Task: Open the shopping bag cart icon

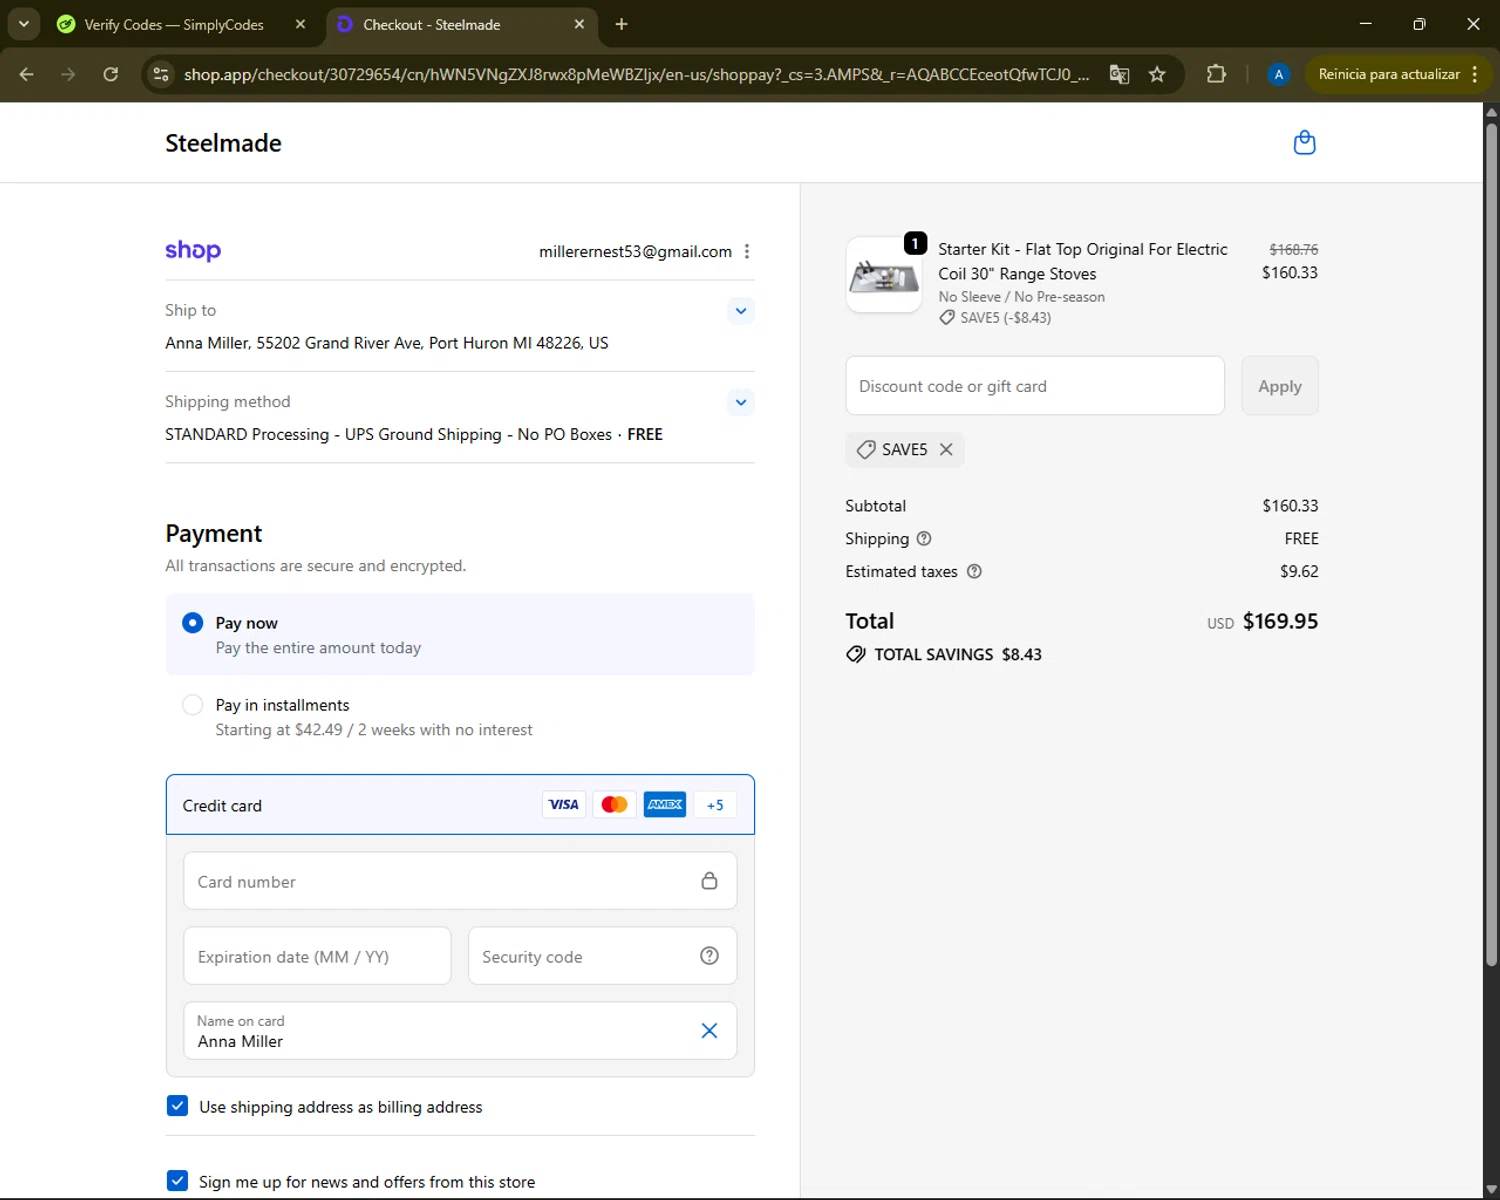Action: point(1304,143)
